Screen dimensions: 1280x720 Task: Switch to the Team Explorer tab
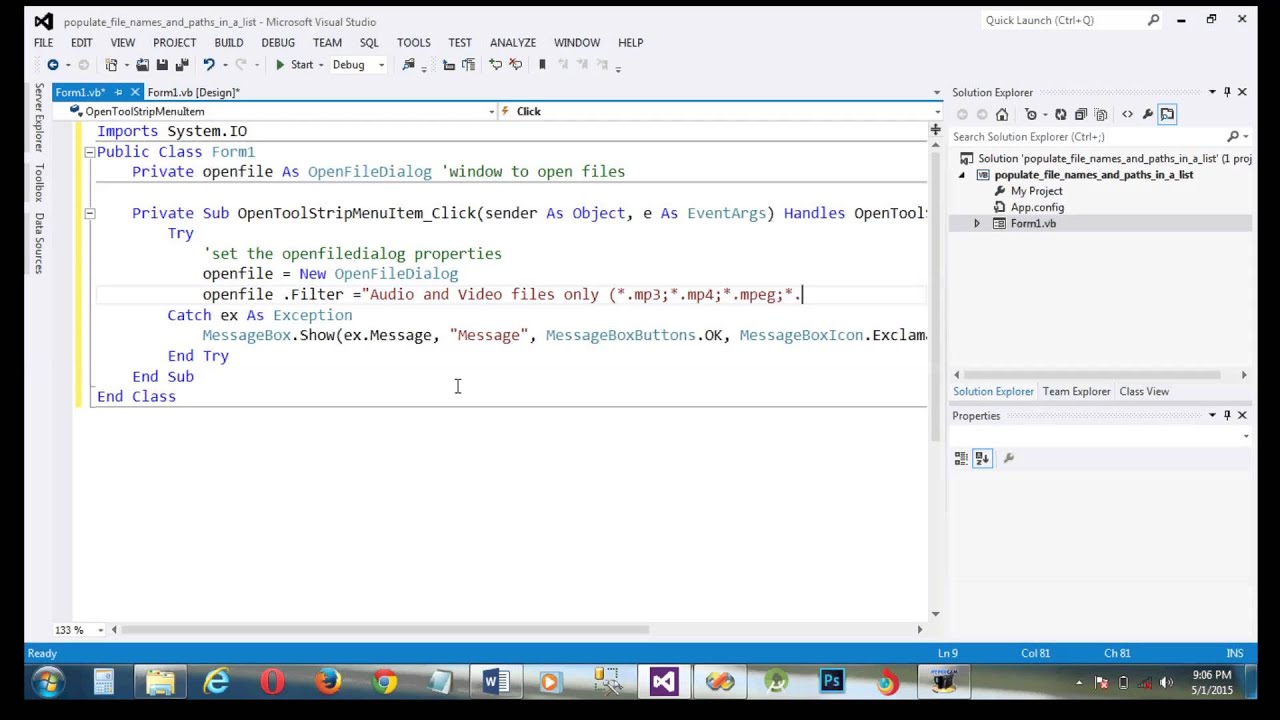click(1076, 392)
